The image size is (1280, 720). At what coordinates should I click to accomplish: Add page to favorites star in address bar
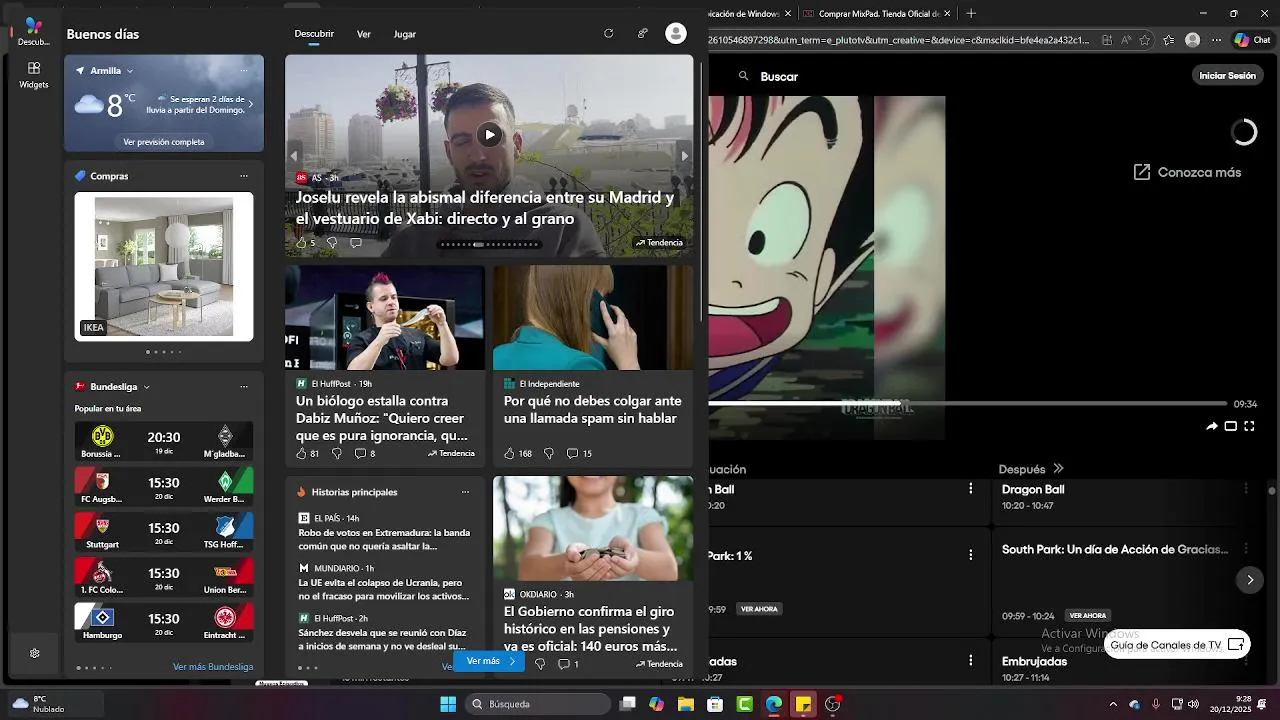[x=1144, y=40]
